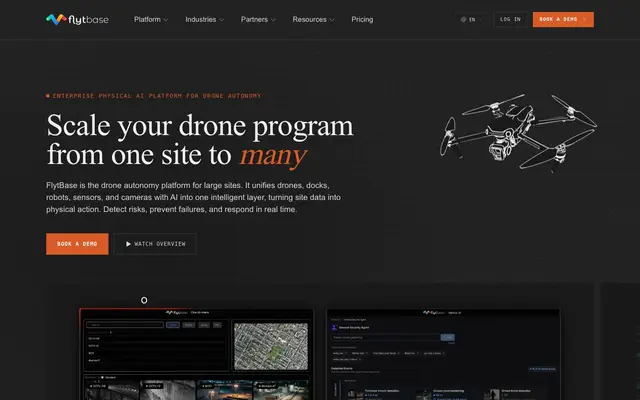The height and width of the screenshot is (400, 640).
Task: Click the prompt input in right dashboard preview
Action: coord(386,338)
